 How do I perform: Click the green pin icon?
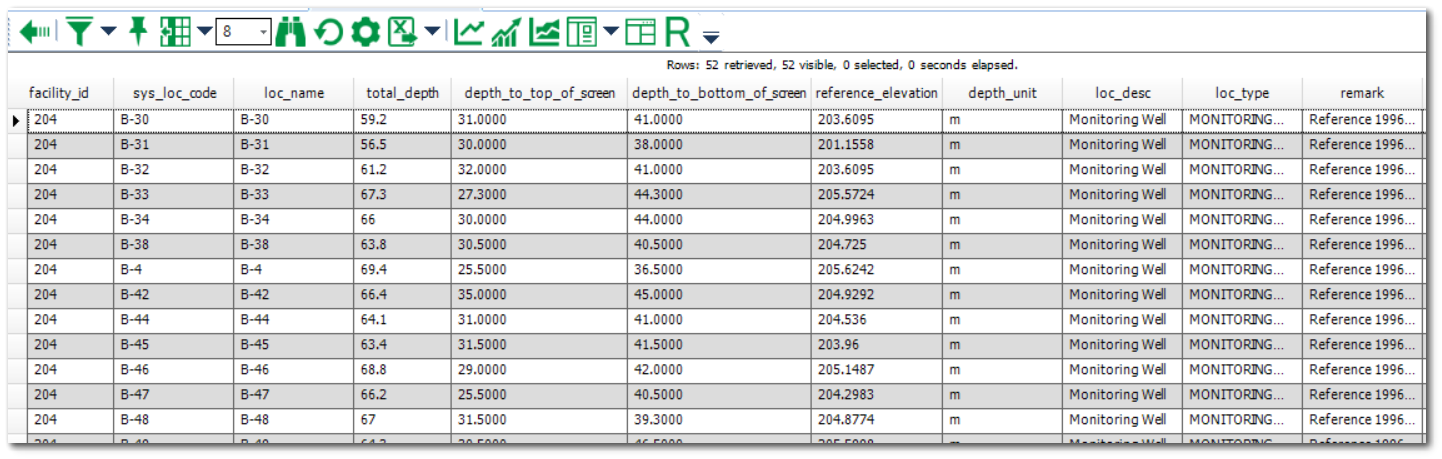(138, 32)
